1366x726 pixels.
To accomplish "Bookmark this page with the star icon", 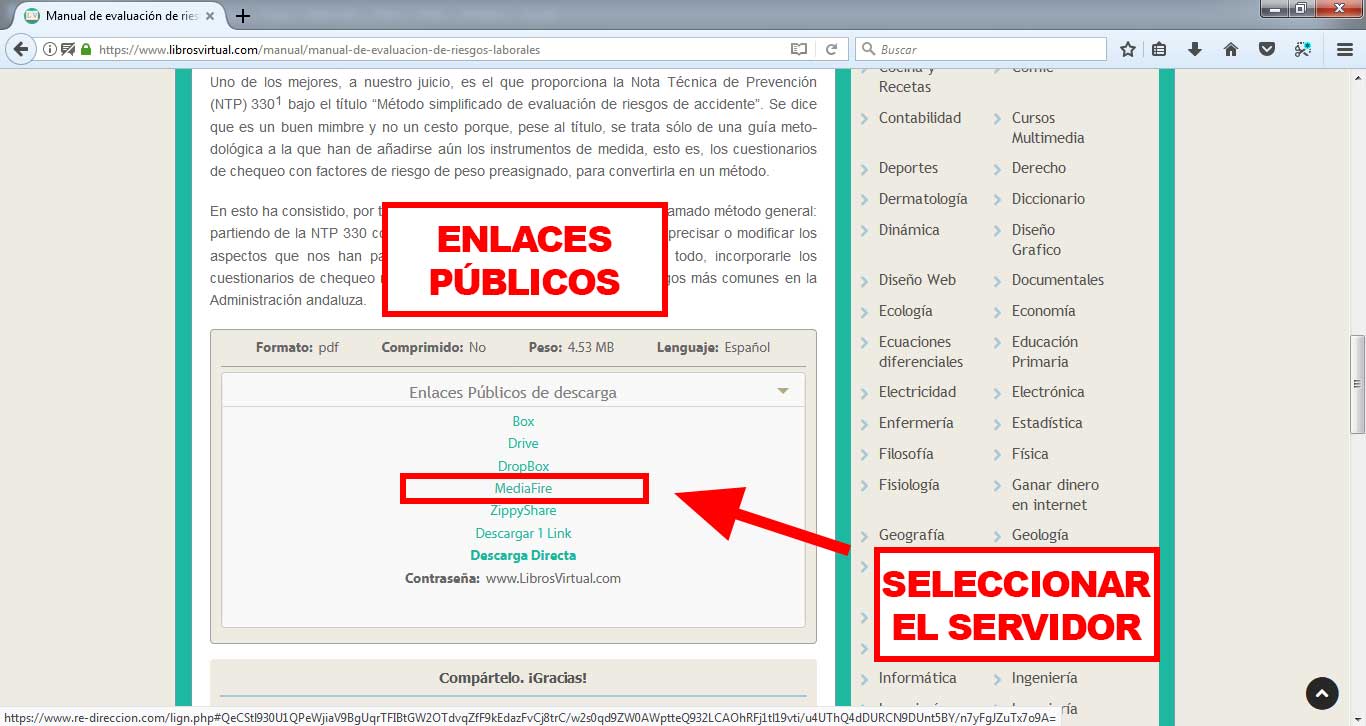I will (1128, 49).
